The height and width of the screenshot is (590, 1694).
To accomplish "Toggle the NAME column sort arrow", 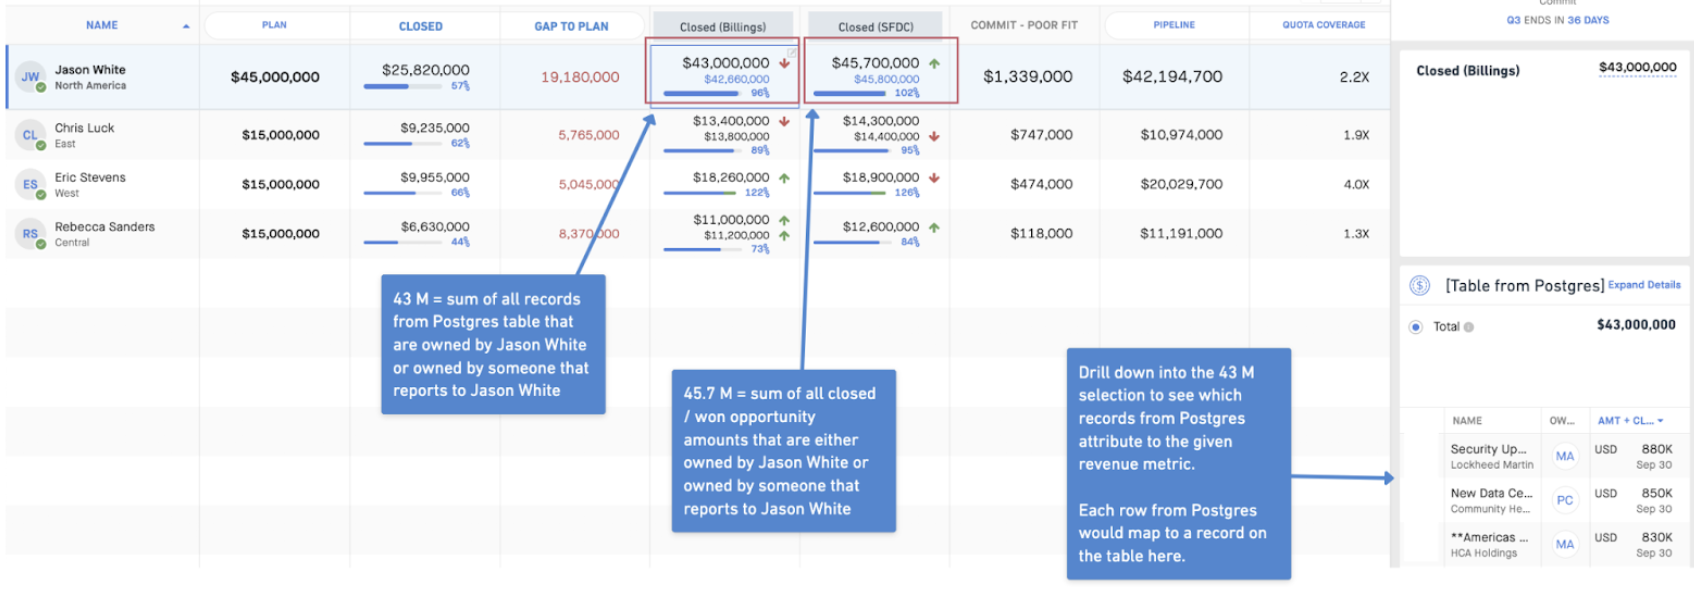I will point(186,26).
